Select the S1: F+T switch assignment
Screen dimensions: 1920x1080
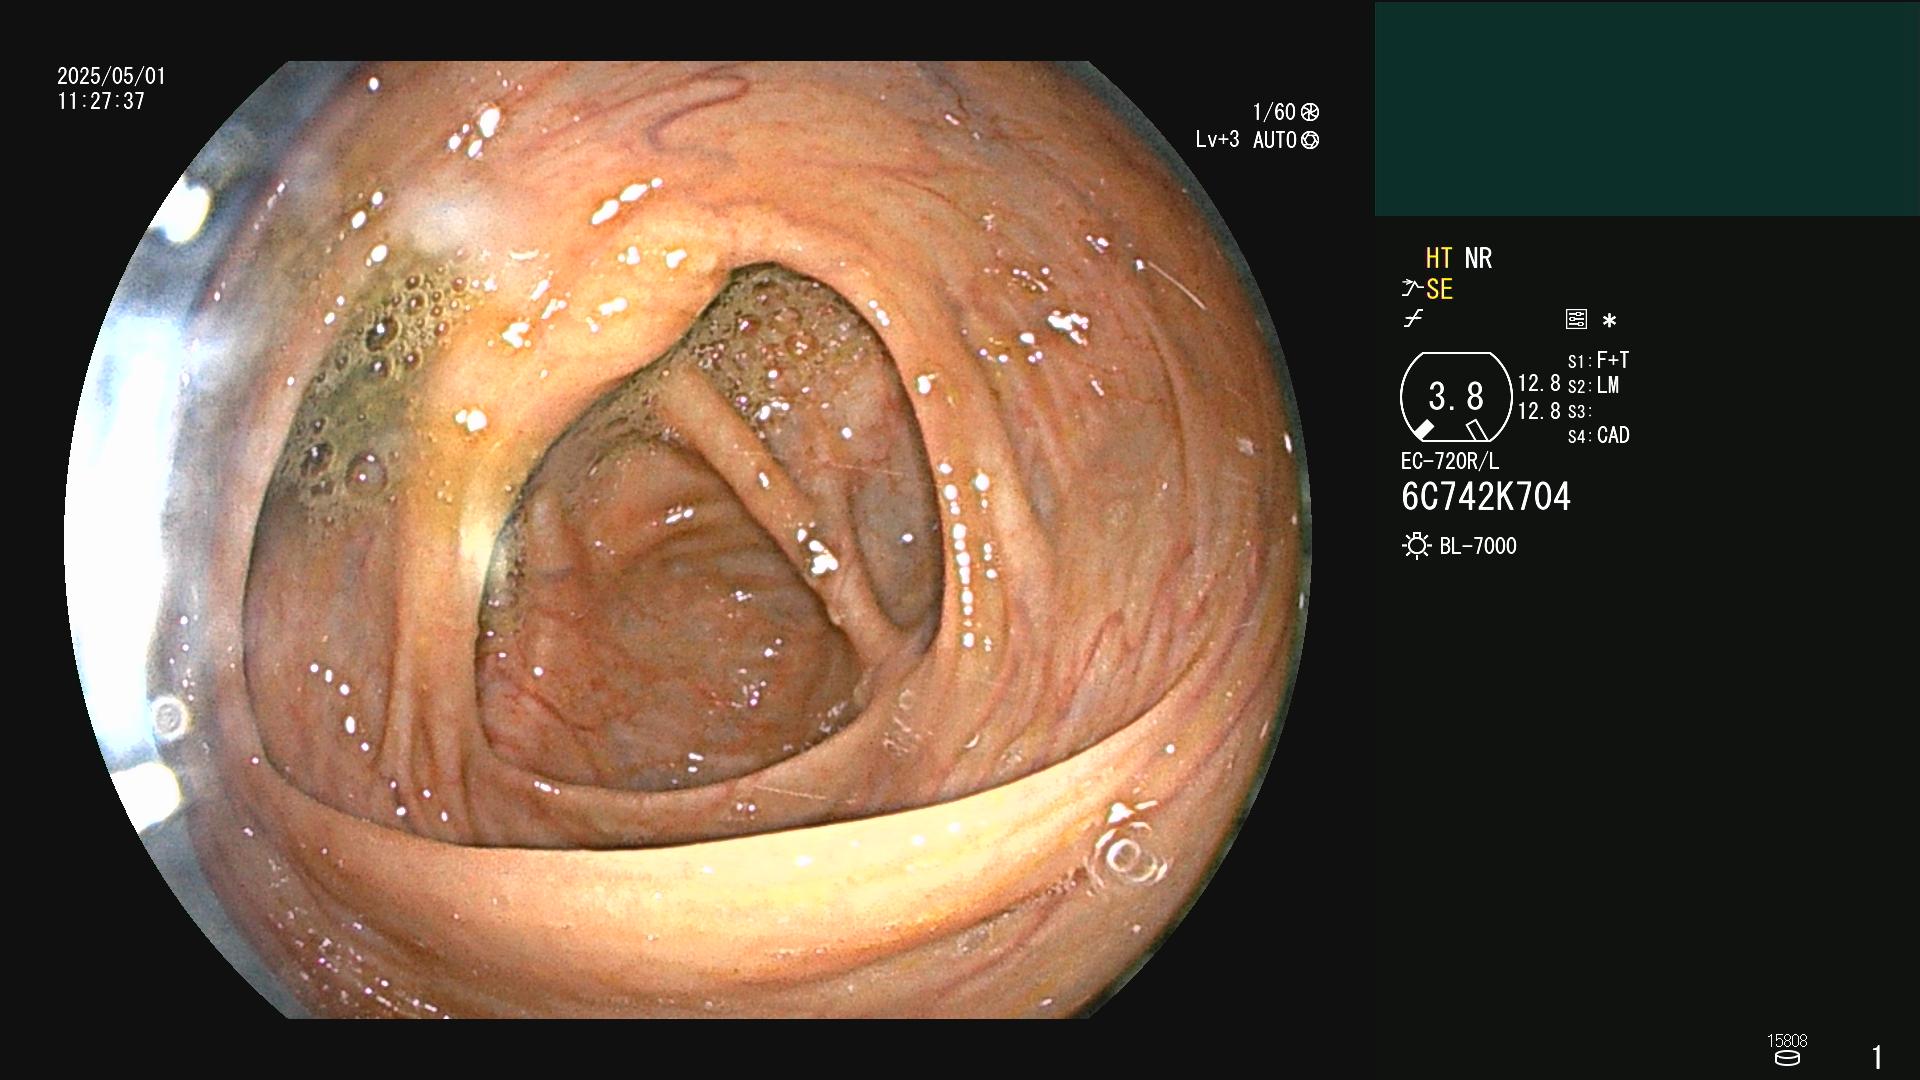coord(1598,360)
